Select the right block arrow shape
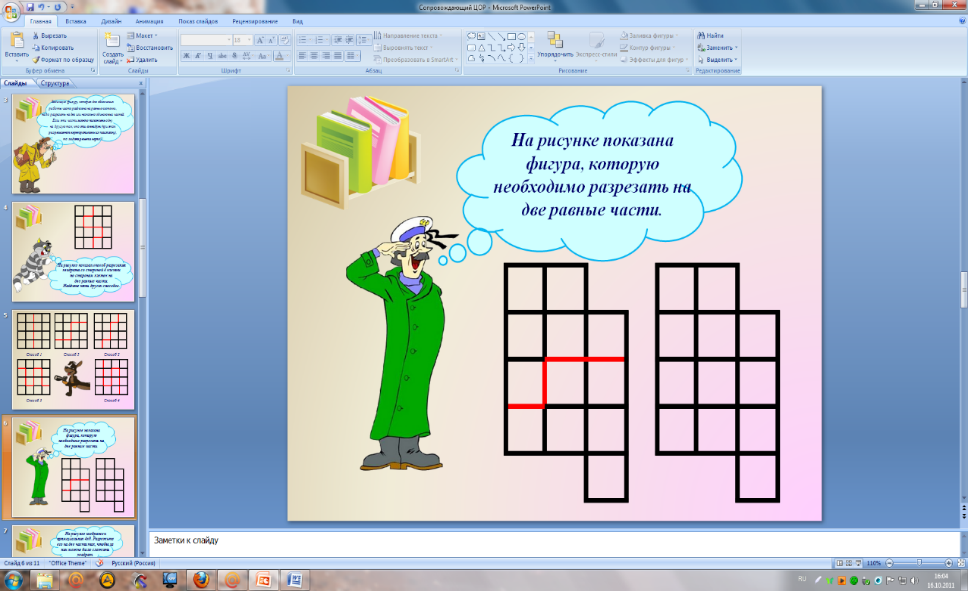Image resolution: width=968 pixels, height=591 pixels. (511, 48)
